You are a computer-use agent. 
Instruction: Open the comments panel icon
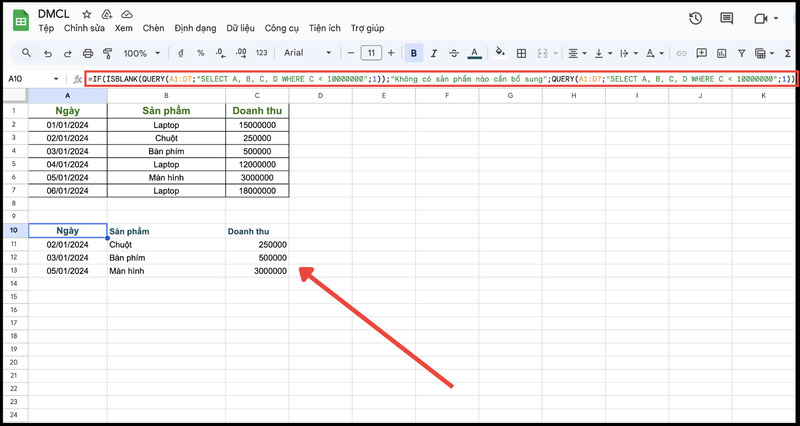(729, 18)
